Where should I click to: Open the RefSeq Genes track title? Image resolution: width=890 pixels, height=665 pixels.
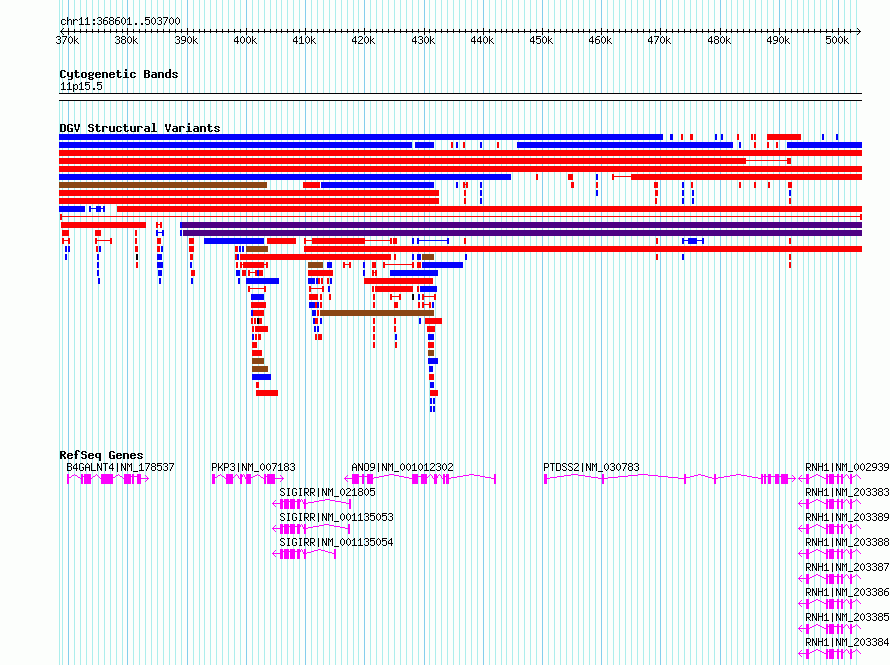101,454
